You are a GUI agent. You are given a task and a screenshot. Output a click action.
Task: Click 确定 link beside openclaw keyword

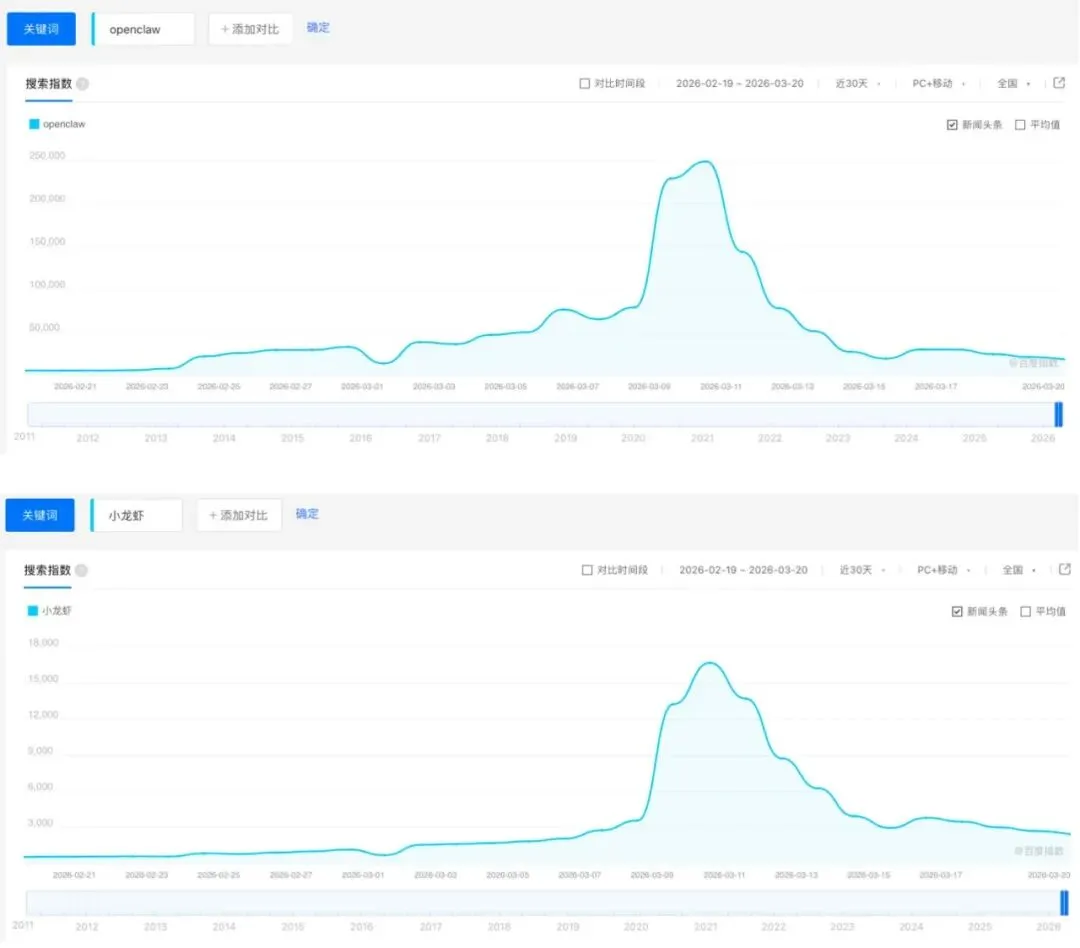318,28
